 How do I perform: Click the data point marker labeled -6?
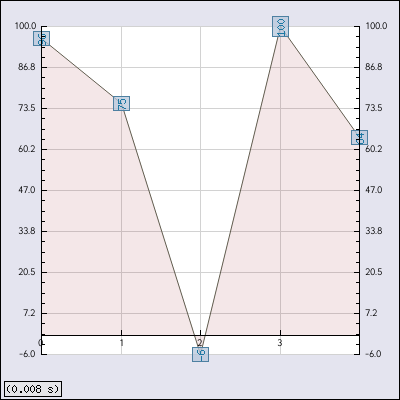200,354
